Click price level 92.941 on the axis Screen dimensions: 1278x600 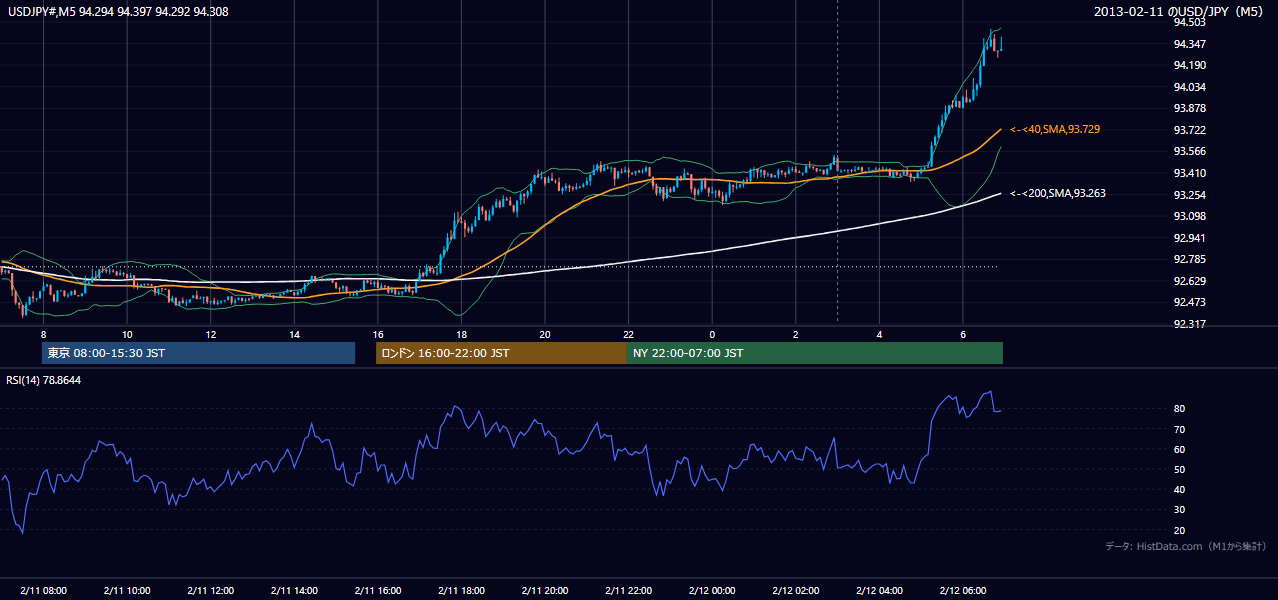click(x=1190, y=238)
